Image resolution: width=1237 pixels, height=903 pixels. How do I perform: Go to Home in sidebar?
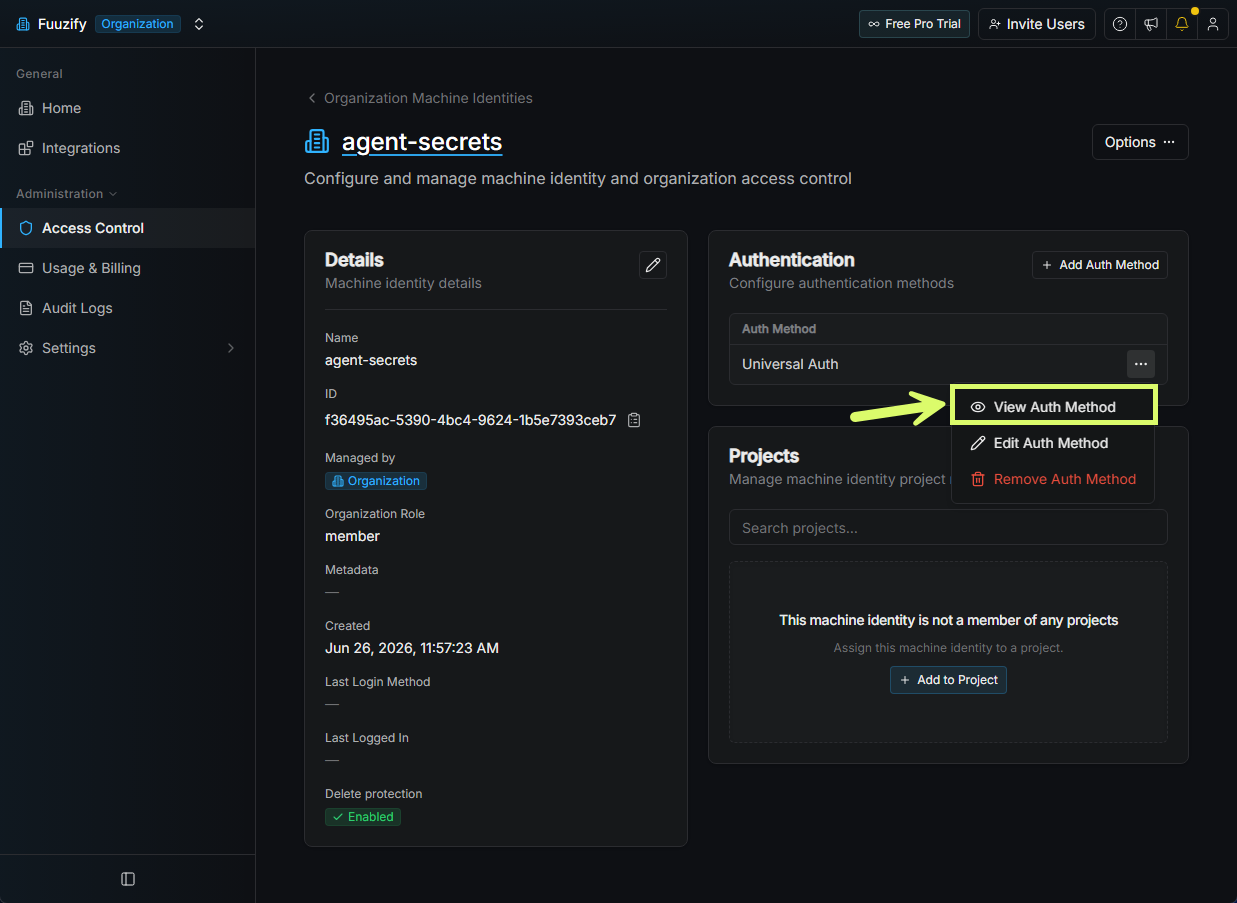click(x=127, y=108)
